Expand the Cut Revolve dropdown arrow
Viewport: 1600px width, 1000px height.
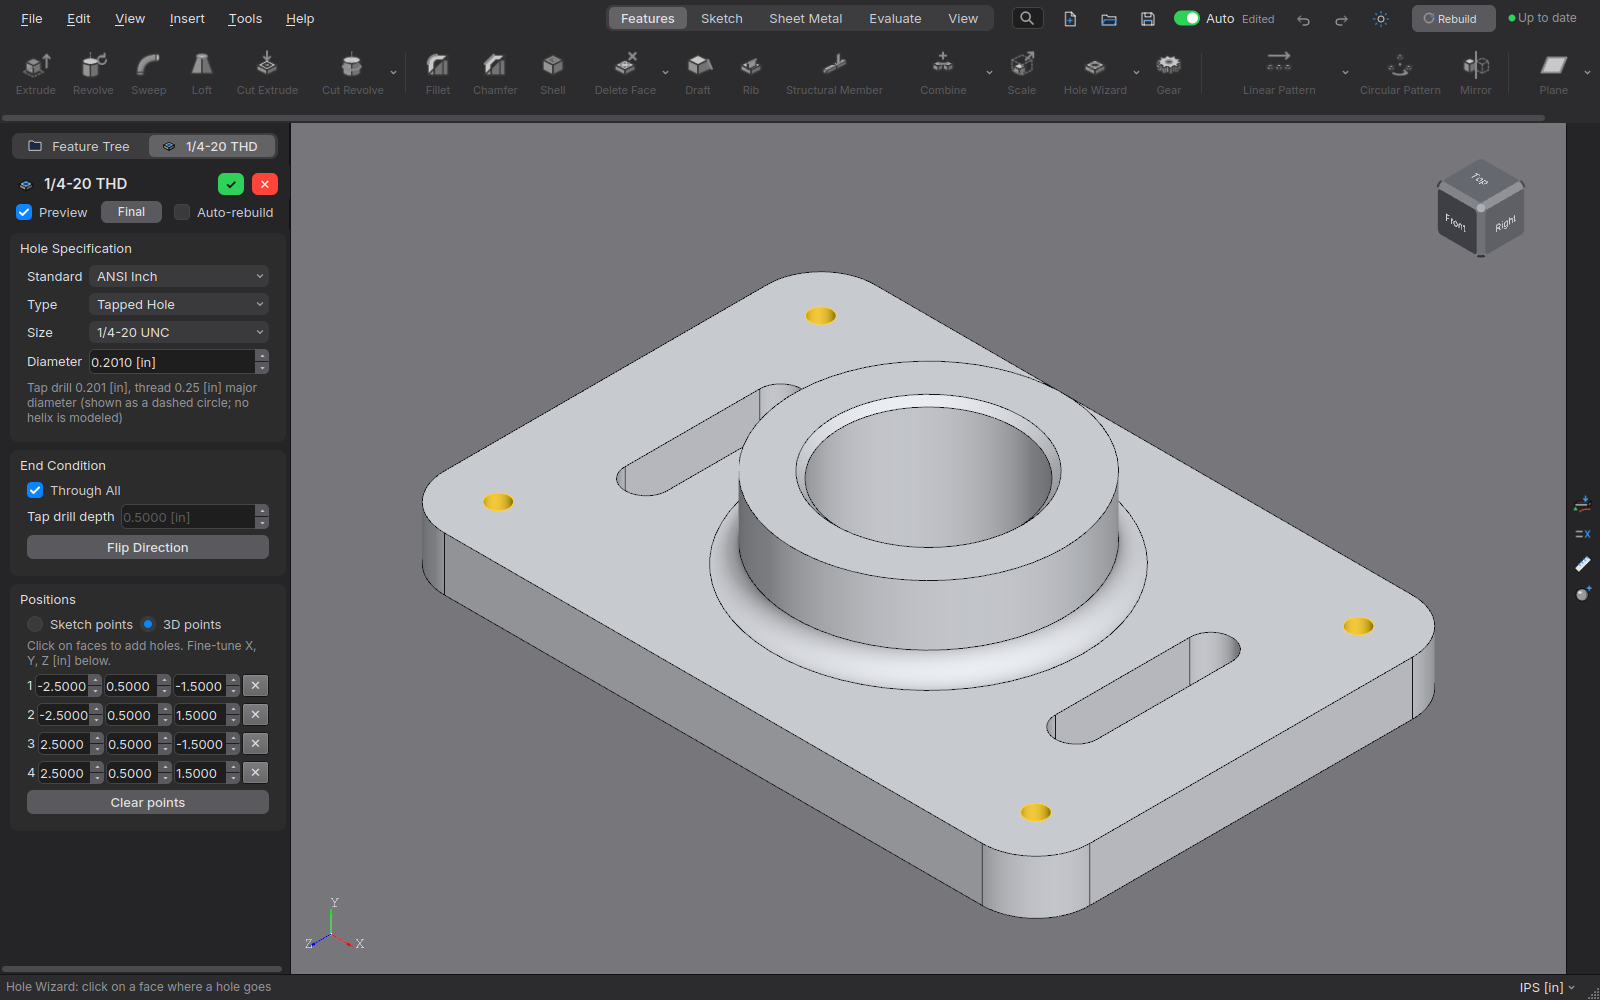click(x=393, y=73)
